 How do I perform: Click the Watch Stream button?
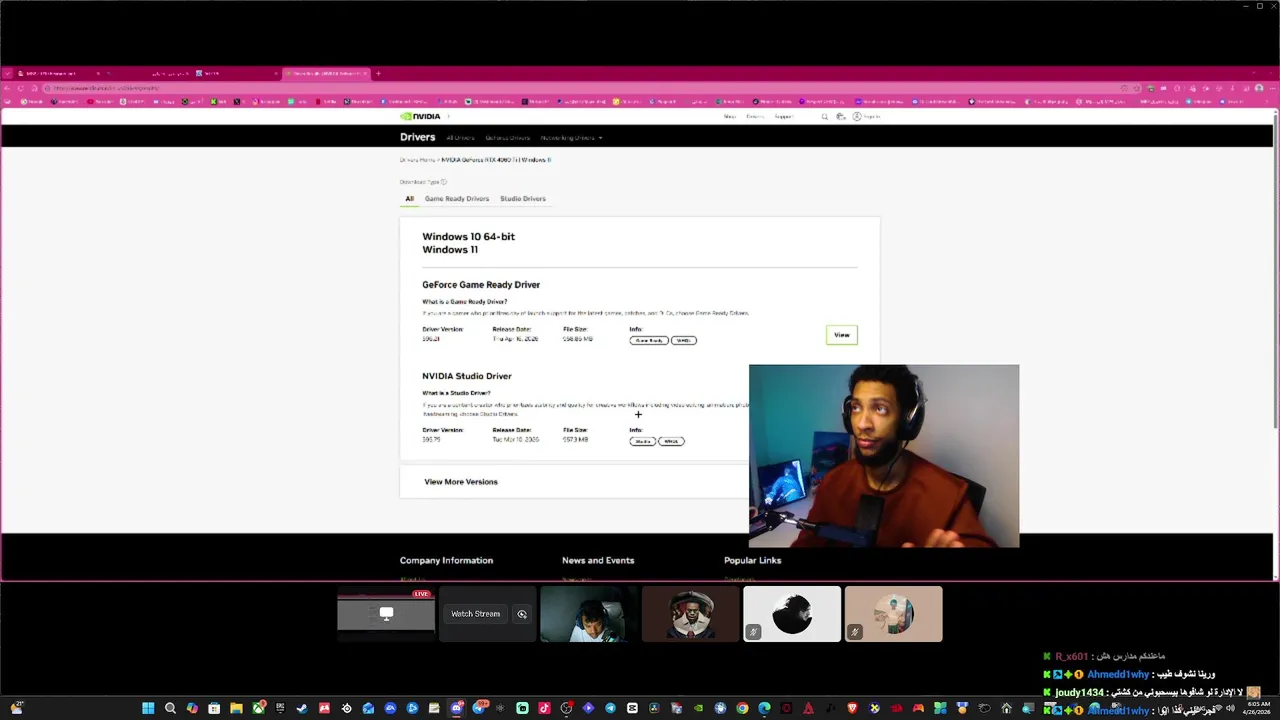coord(476,614)
